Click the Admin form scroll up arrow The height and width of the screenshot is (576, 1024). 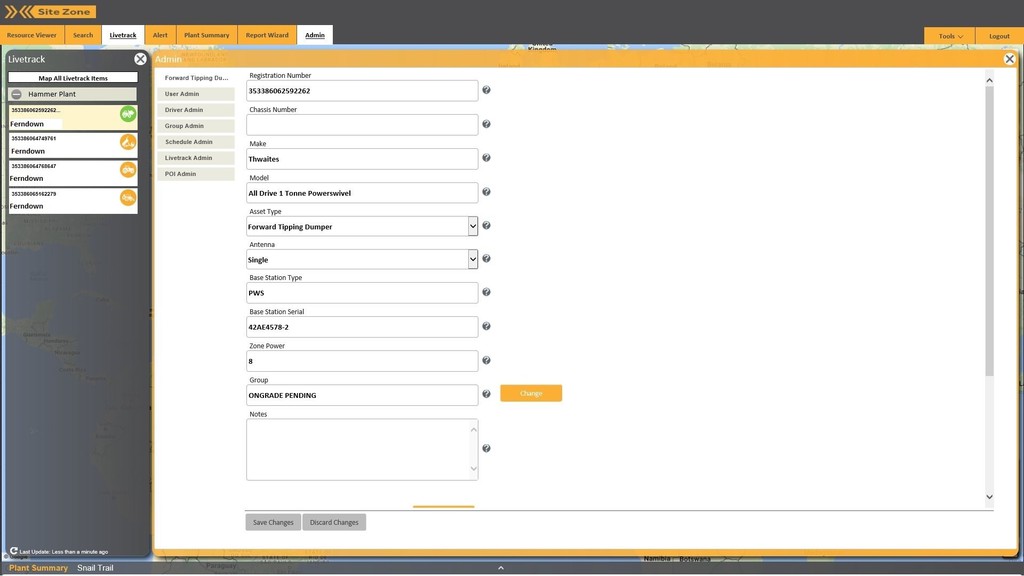coord(989,80)
